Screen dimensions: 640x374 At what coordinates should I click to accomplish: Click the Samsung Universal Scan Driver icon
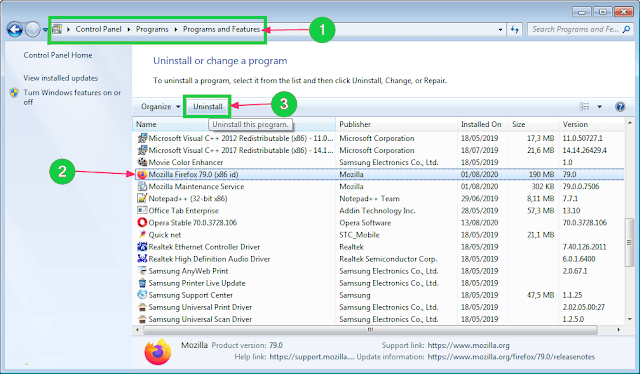pos(142,319)
